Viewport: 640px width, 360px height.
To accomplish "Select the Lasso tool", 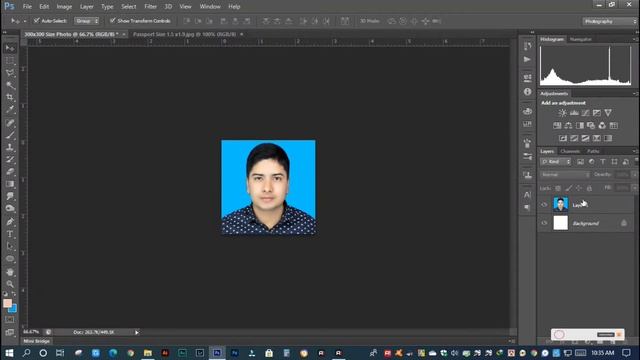I will (10, 73).
